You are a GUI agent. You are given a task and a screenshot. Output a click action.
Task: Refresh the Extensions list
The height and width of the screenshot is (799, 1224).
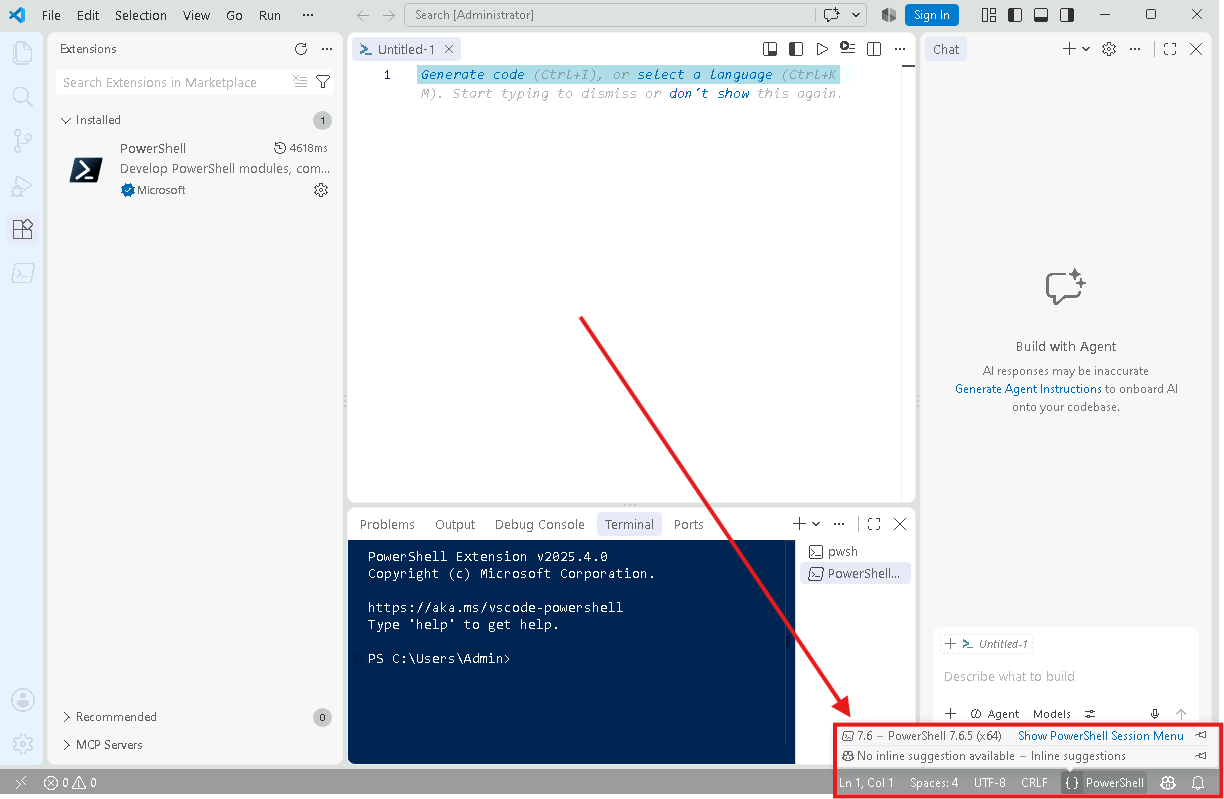tap(301, 49)
